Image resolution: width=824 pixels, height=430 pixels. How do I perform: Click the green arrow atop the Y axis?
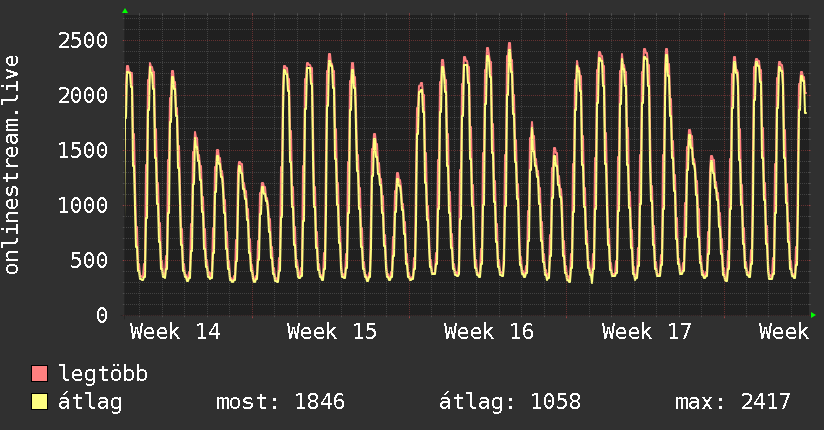coord(125,11)
